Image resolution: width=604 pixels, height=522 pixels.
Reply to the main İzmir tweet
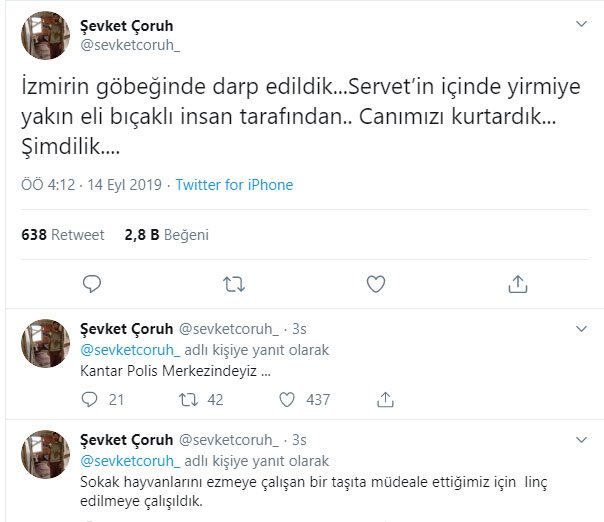pos(92,284)
